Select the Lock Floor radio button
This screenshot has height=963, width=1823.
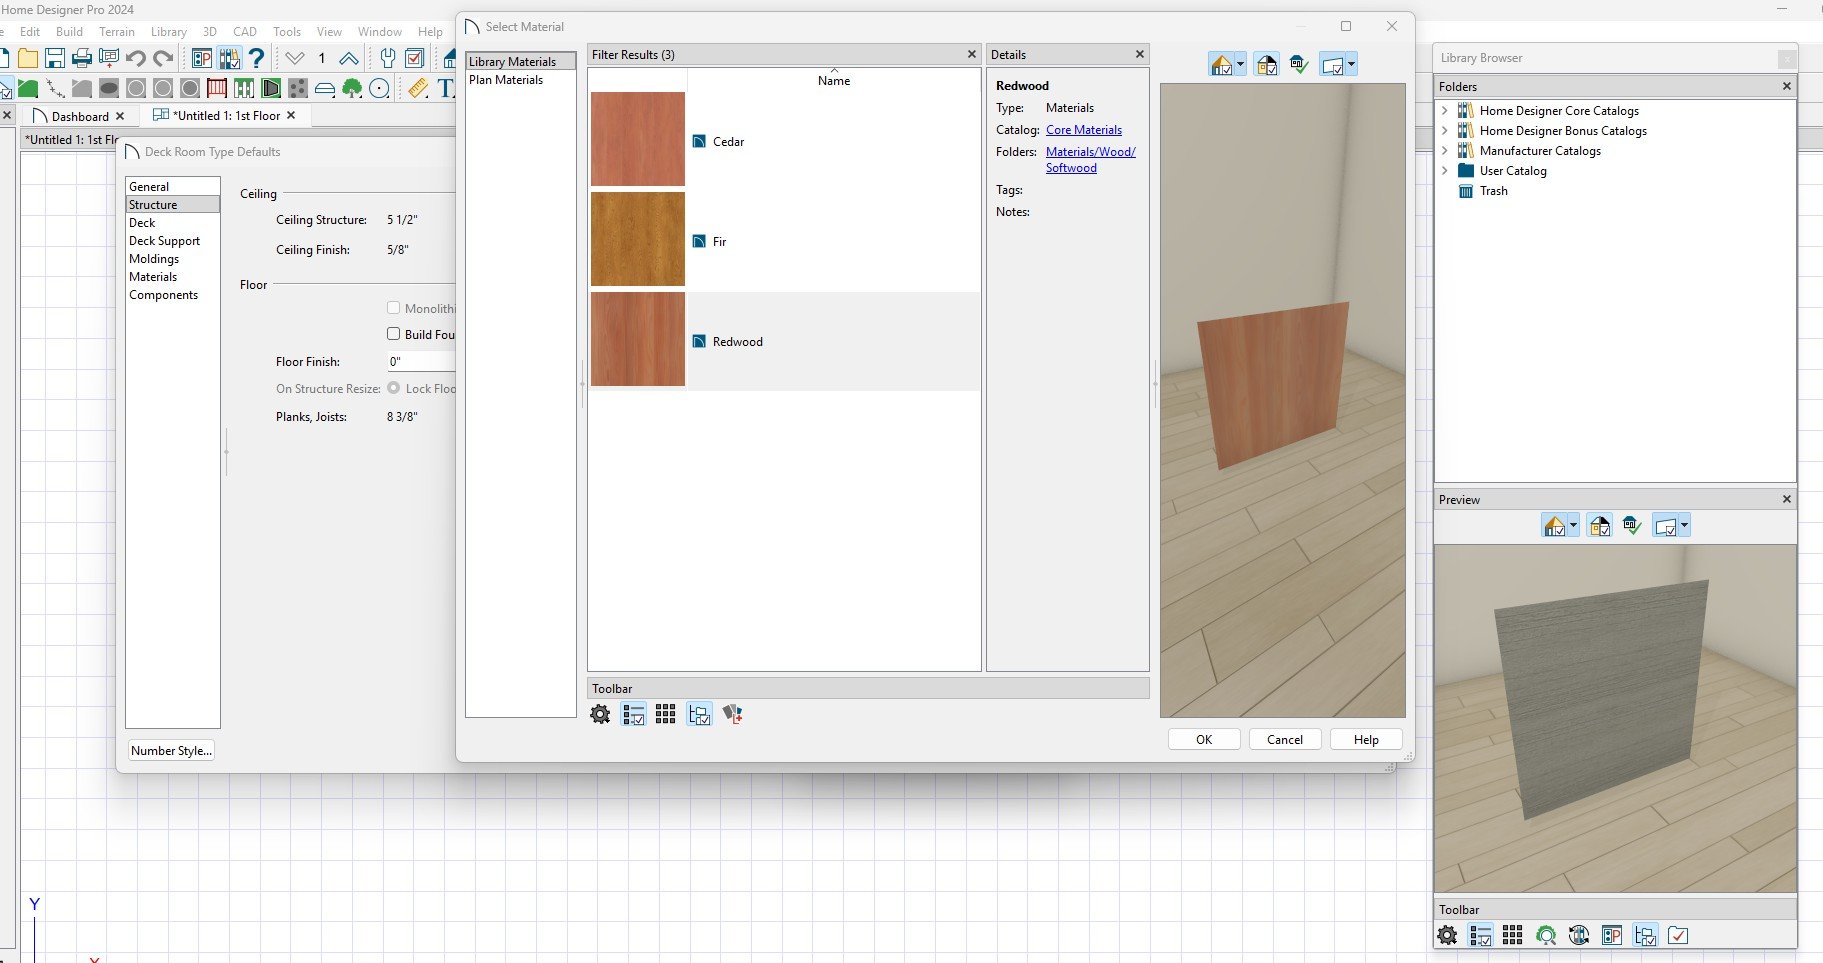pyautogui.click(x=394, y=388)
